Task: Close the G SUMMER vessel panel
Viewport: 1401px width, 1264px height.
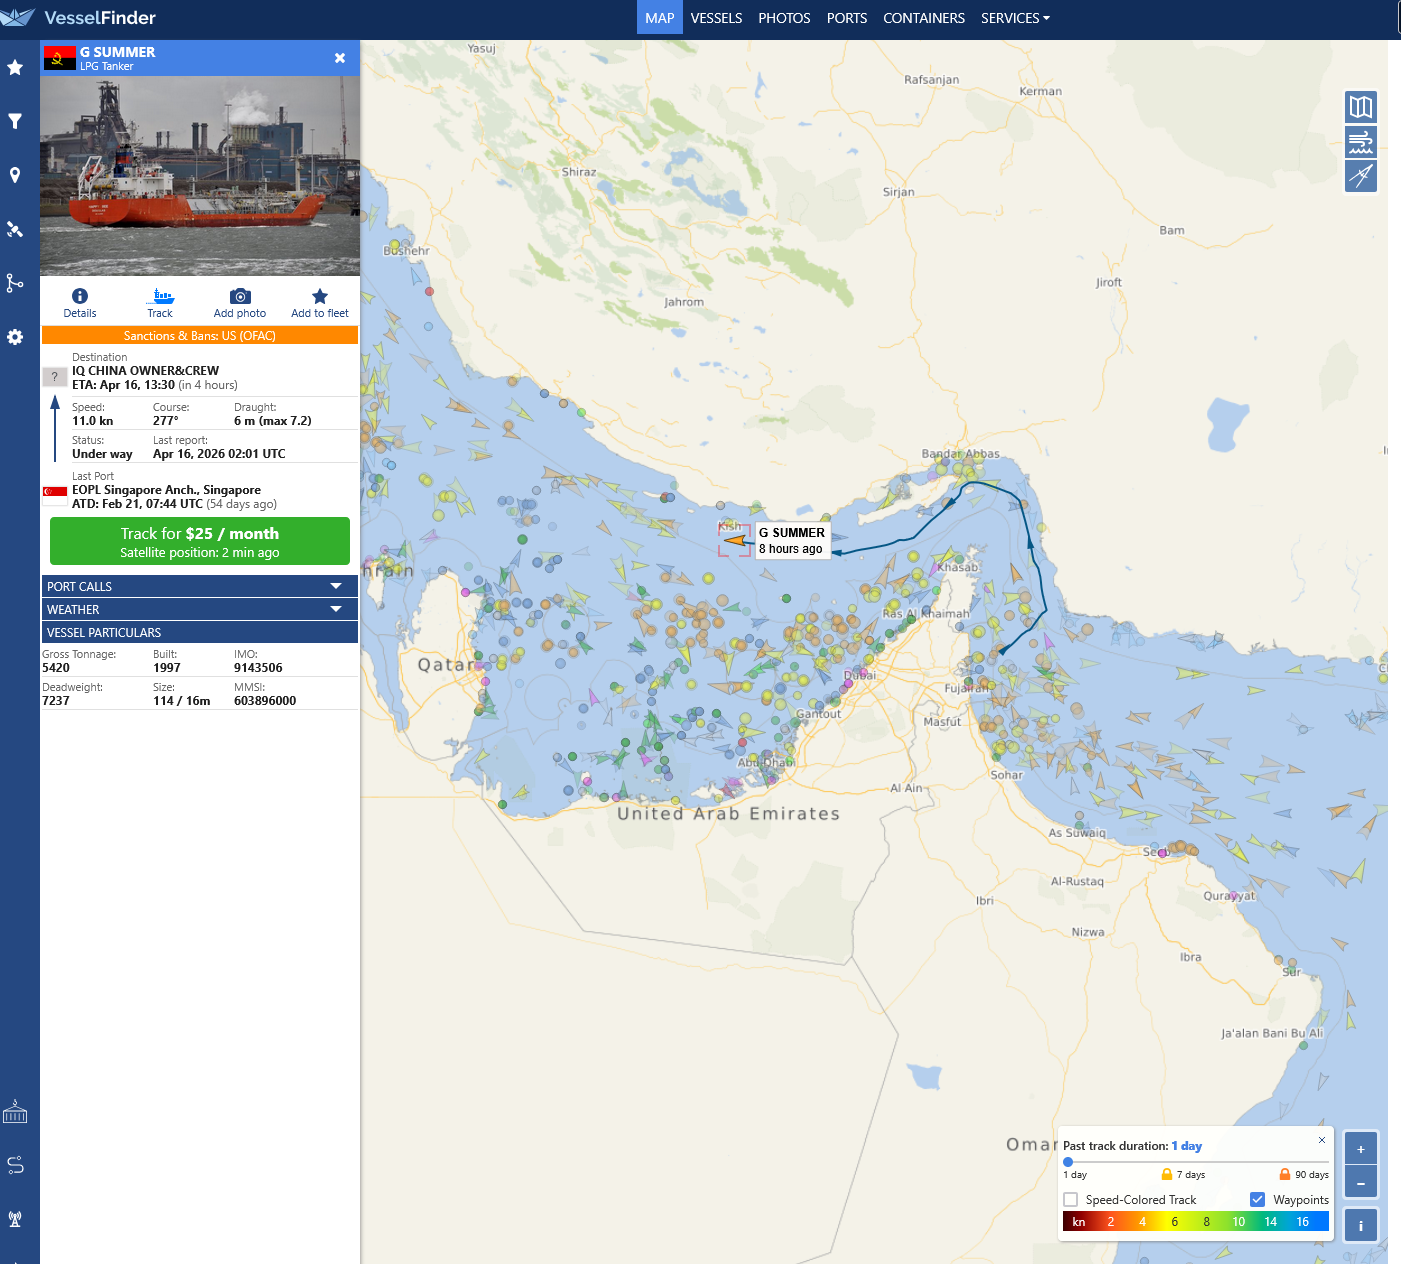Action: (x=340, y=58)
